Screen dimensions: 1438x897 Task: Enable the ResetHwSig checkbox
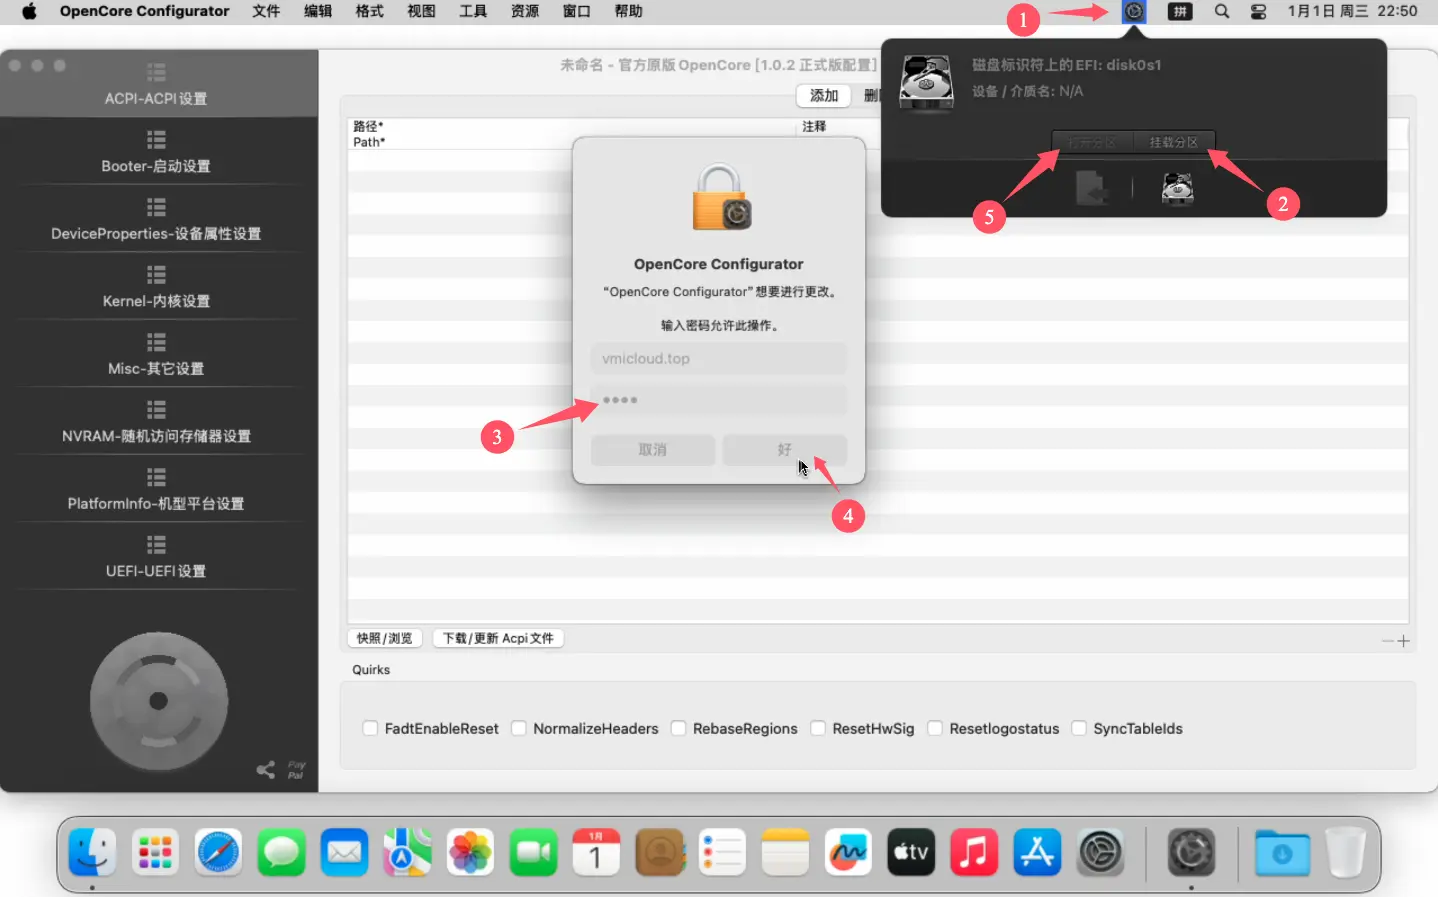click(x=818, y=728)
